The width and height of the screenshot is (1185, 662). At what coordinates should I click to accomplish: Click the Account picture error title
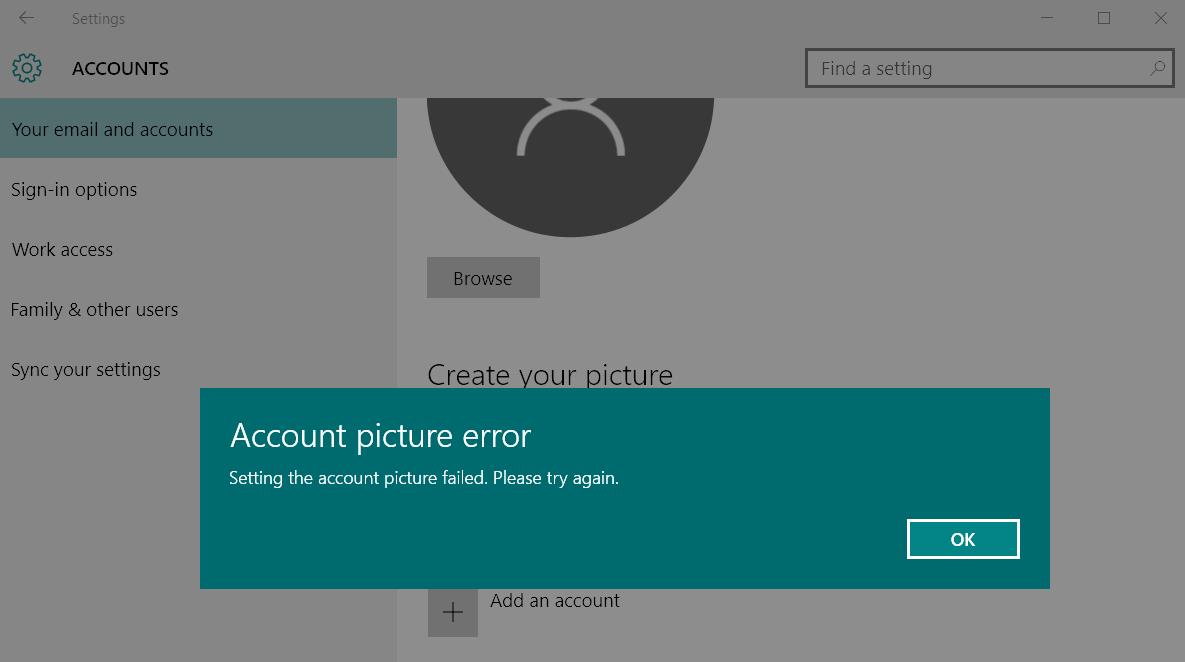tap(380, 436)
